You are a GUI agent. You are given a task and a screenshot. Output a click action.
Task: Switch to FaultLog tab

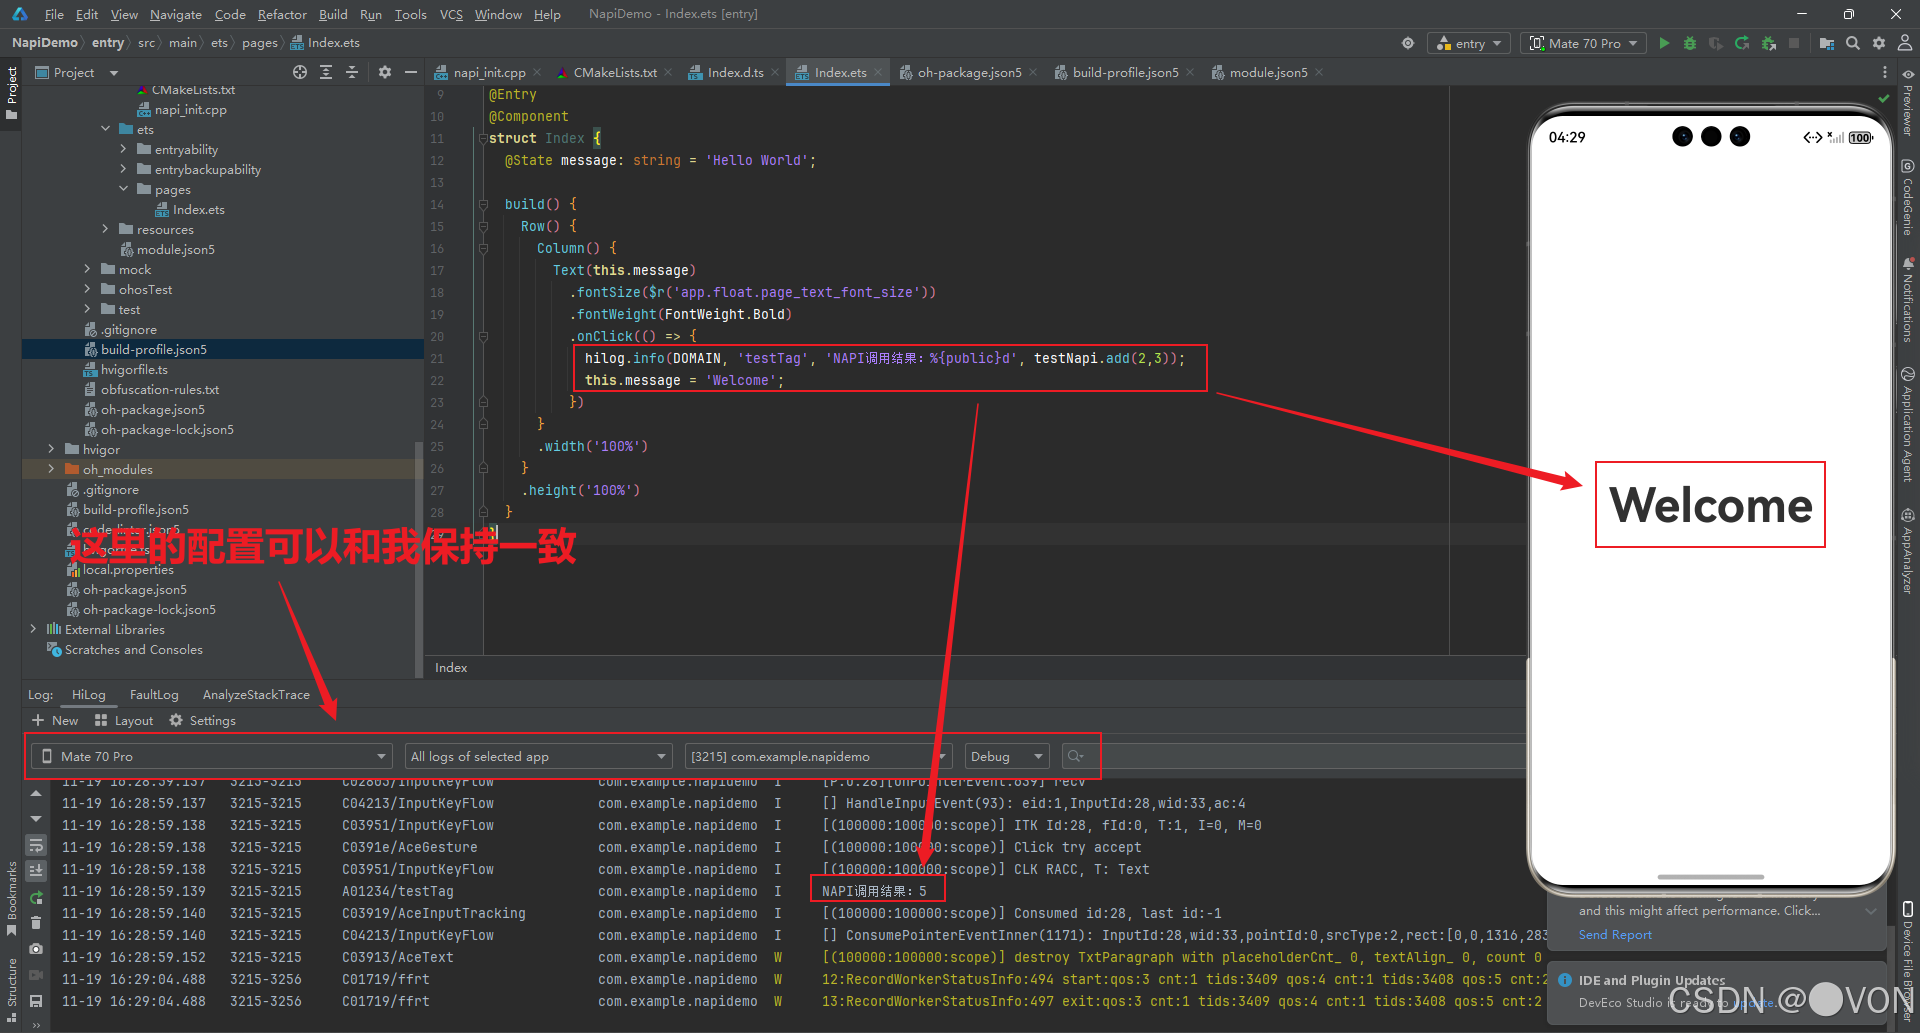coord(154,694)
